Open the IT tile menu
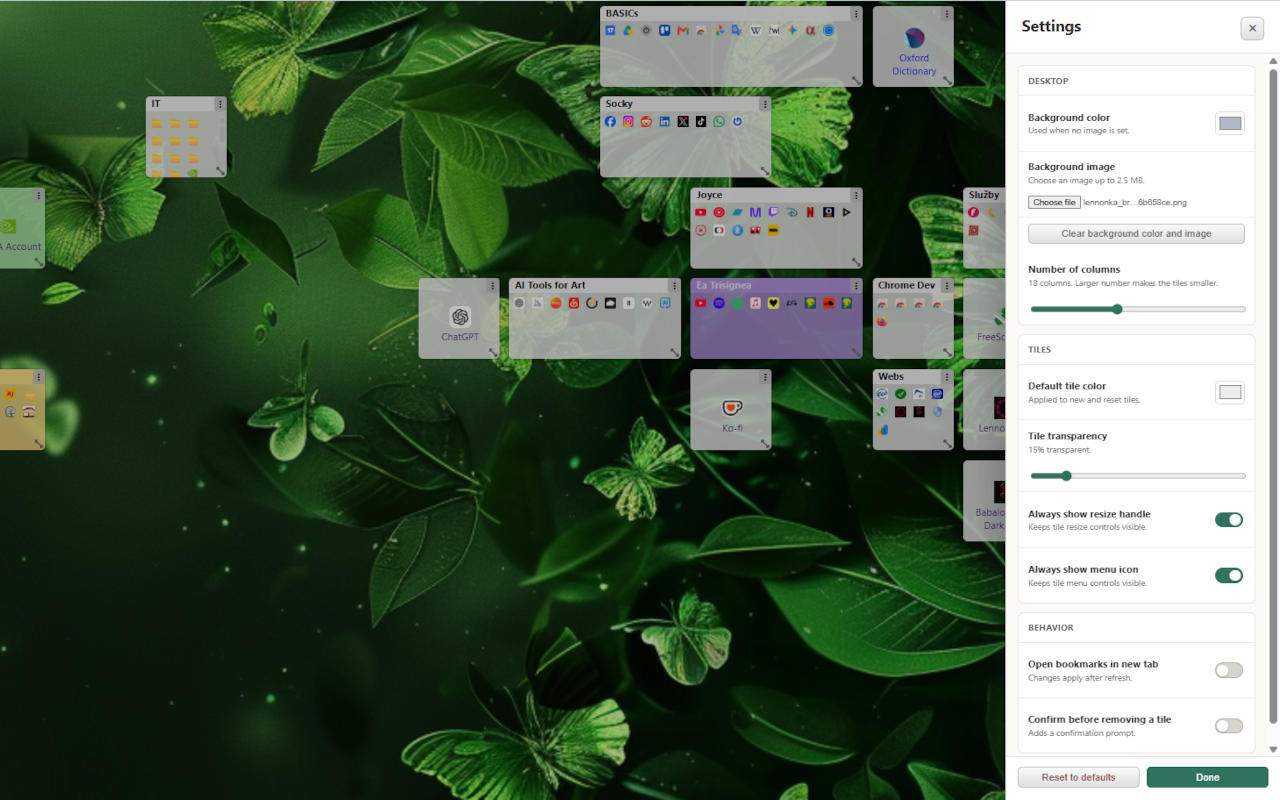Viewport: 1280px width, 800px height. tap(220, 104)
